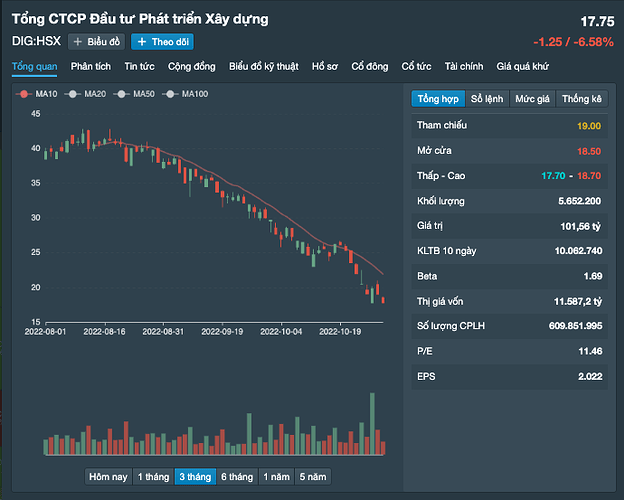Click the DIG:HSX ticker symbol
Viewport: 624px width, 500px height.
coord(35,42)
